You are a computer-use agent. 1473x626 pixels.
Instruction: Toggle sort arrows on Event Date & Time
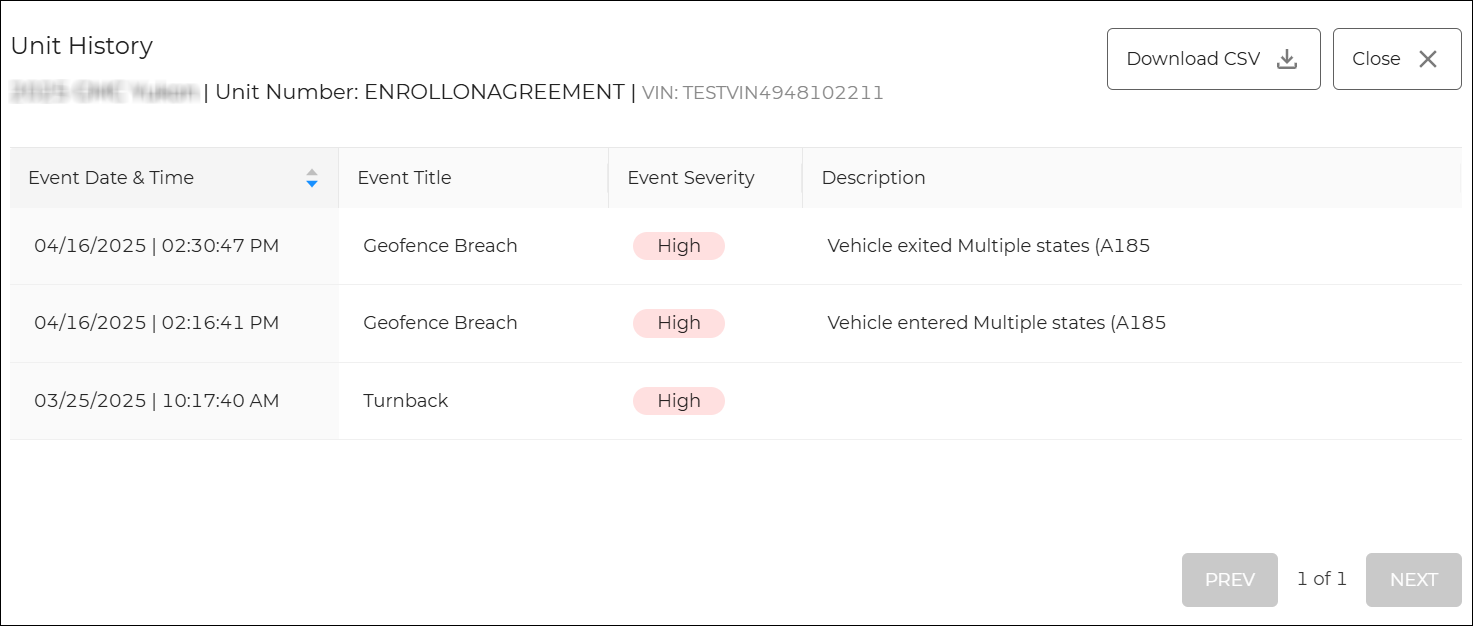pos(312,178)
